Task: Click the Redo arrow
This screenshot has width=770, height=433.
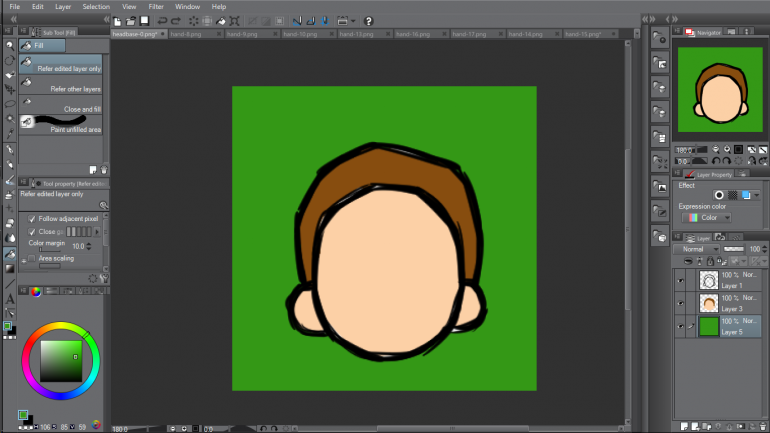Action: (x=176, y=21)
